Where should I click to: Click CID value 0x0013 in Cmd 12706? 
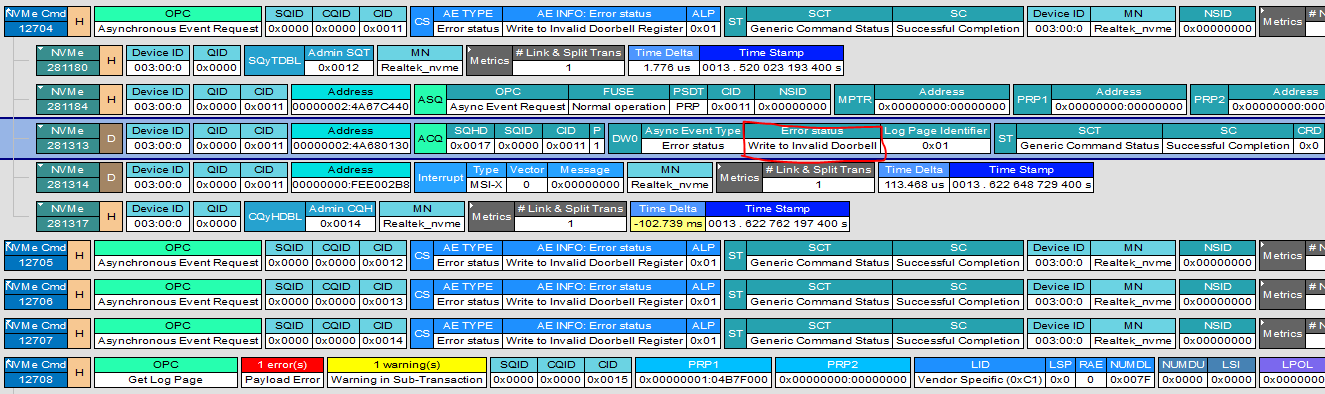pyautogui.click(x=384, y=303)
